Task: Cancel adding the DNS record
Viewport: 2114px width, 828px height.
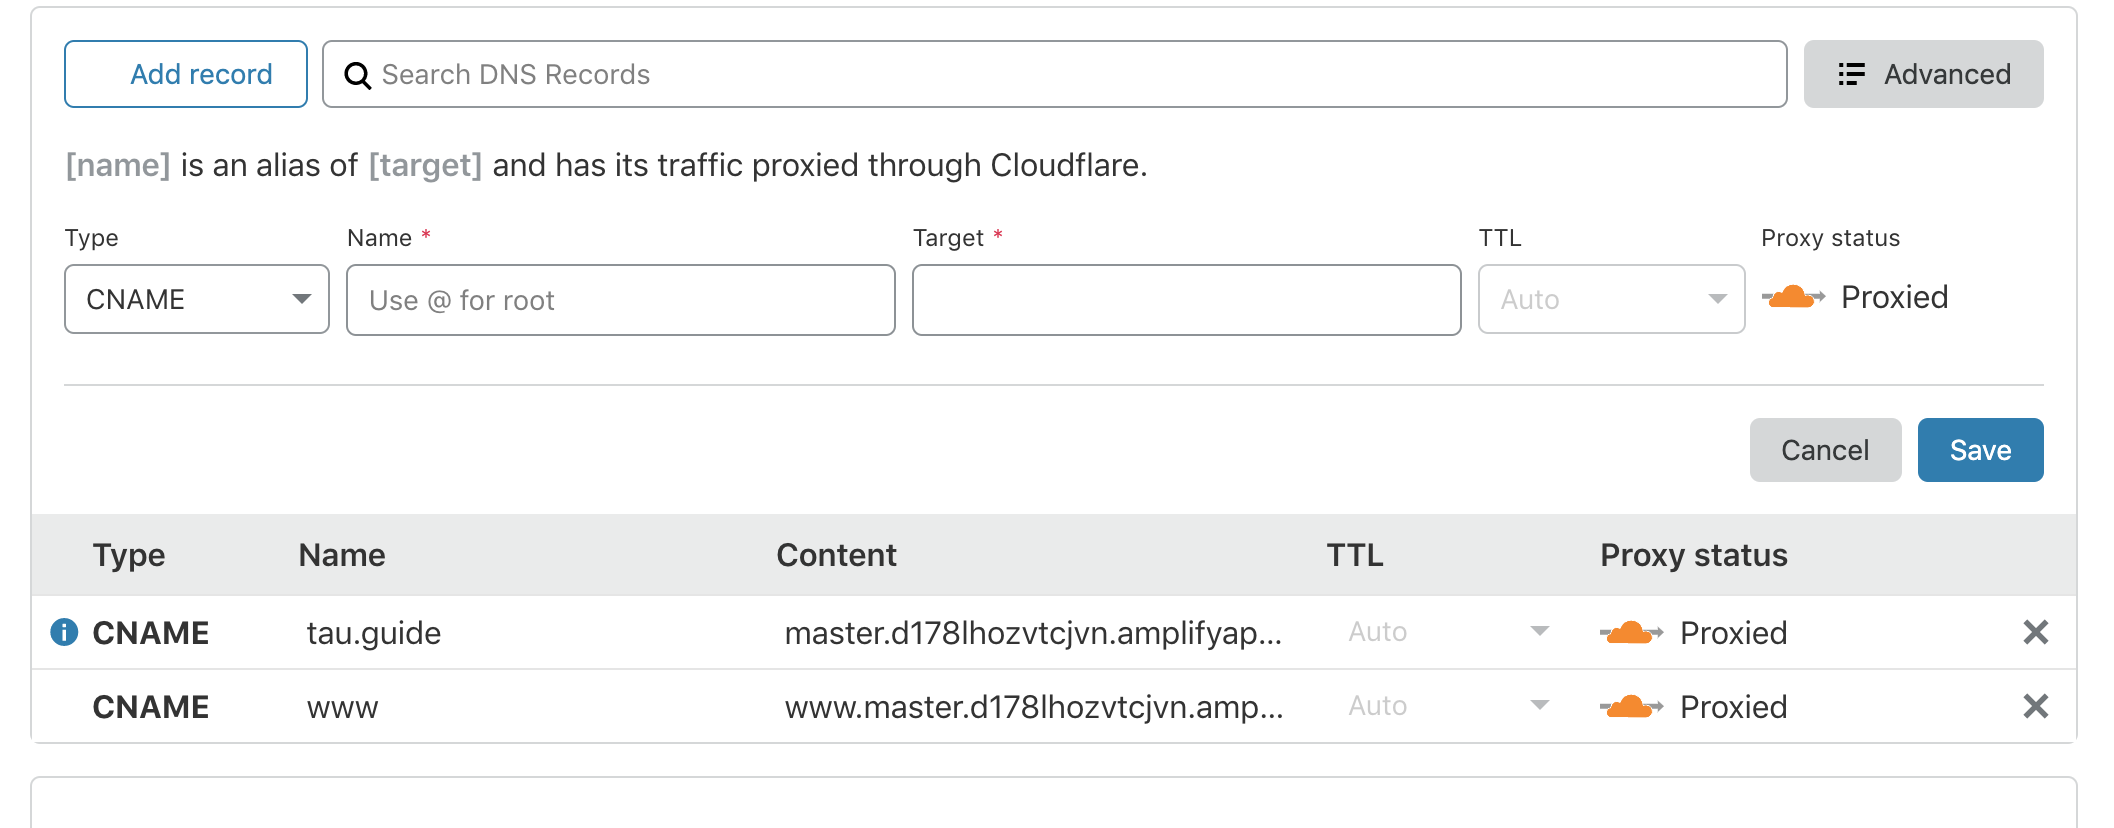Action: 1825,450
